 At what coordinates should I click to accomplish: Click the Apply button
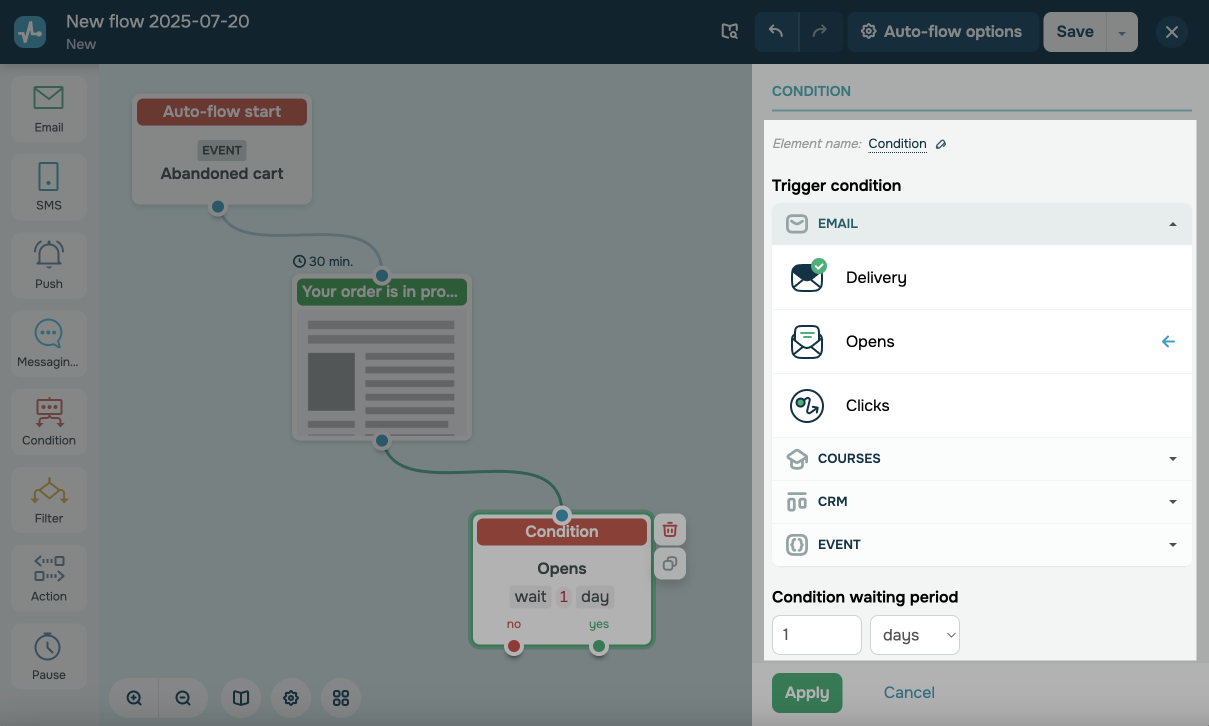click(x=807, y=693)
